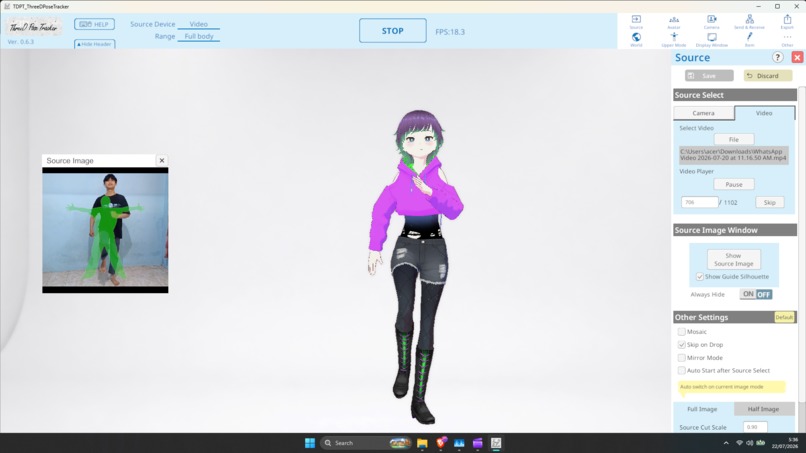Click the selected video file path
806x453 pixels.
tap(734, 155)
